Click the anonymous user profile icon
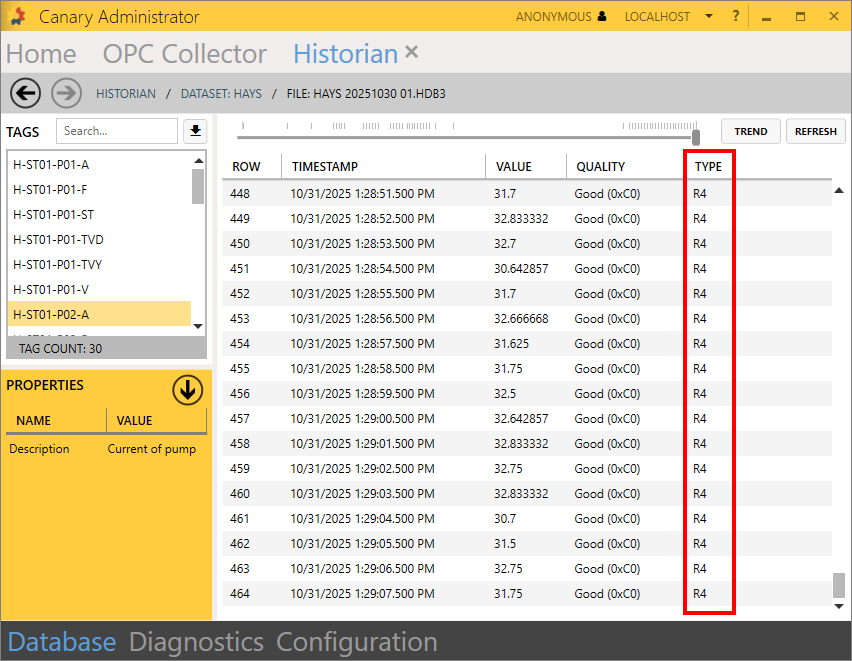 coord(601,17)
